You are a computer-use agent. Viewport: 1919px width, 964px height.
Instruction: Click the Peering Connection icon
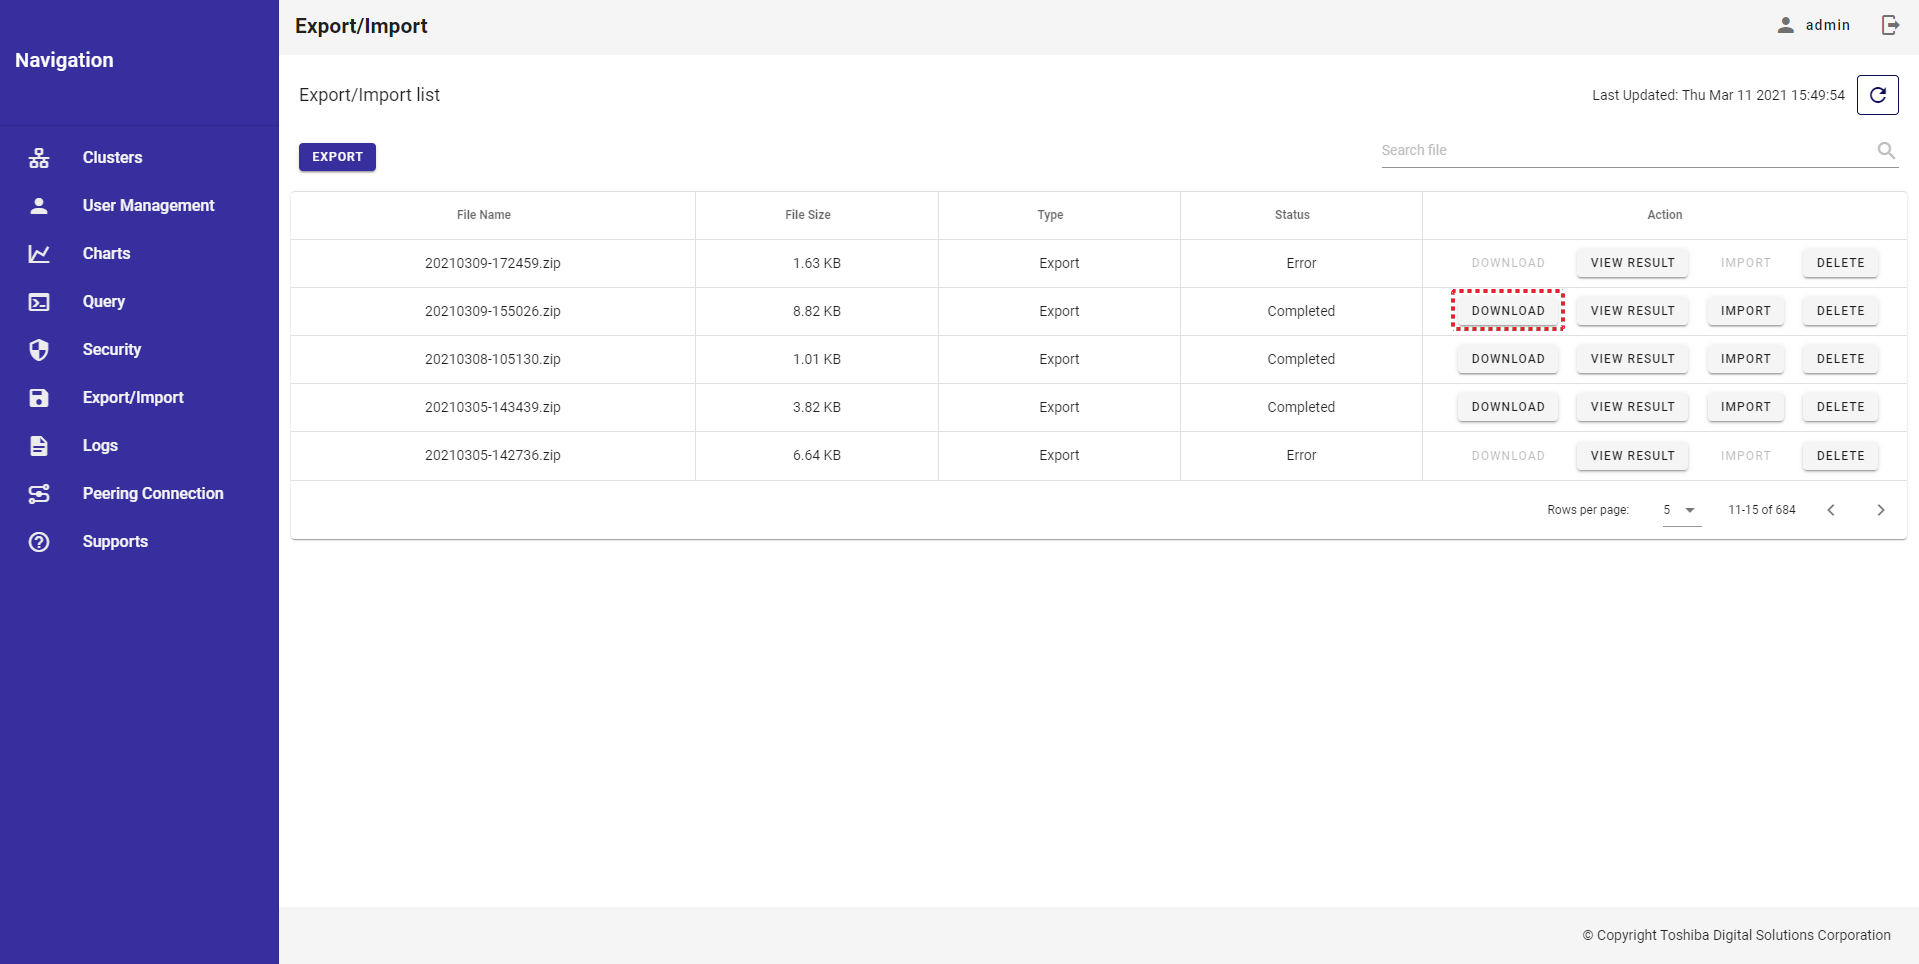point(39,493)
